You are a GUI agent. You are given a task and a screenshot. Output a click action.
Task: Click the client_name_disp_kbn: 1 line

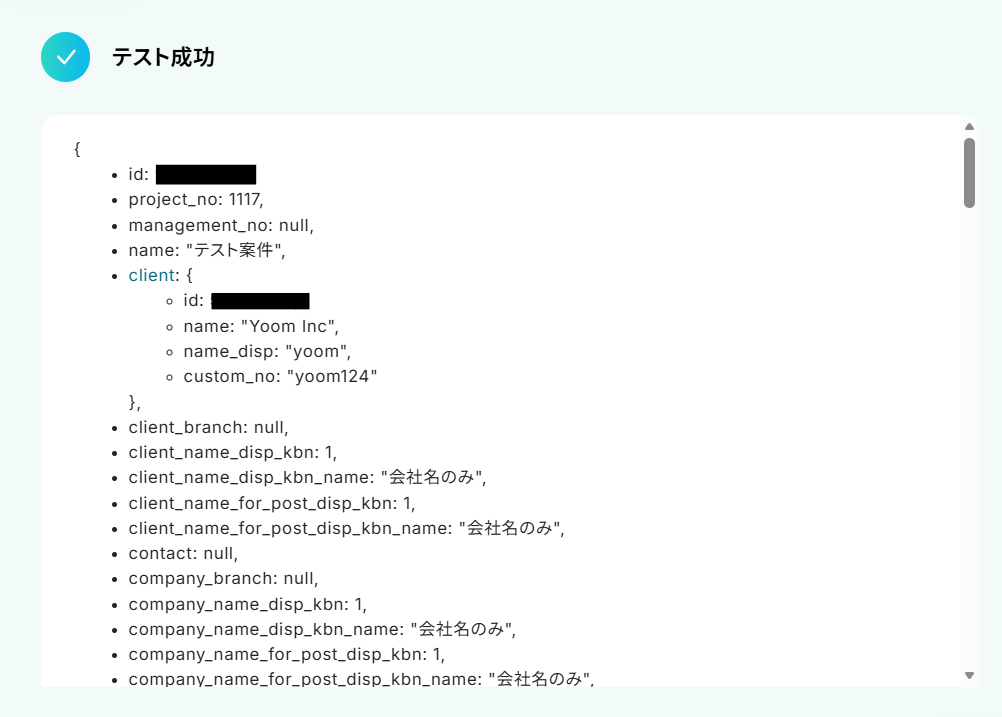click(x=233, y=452)
